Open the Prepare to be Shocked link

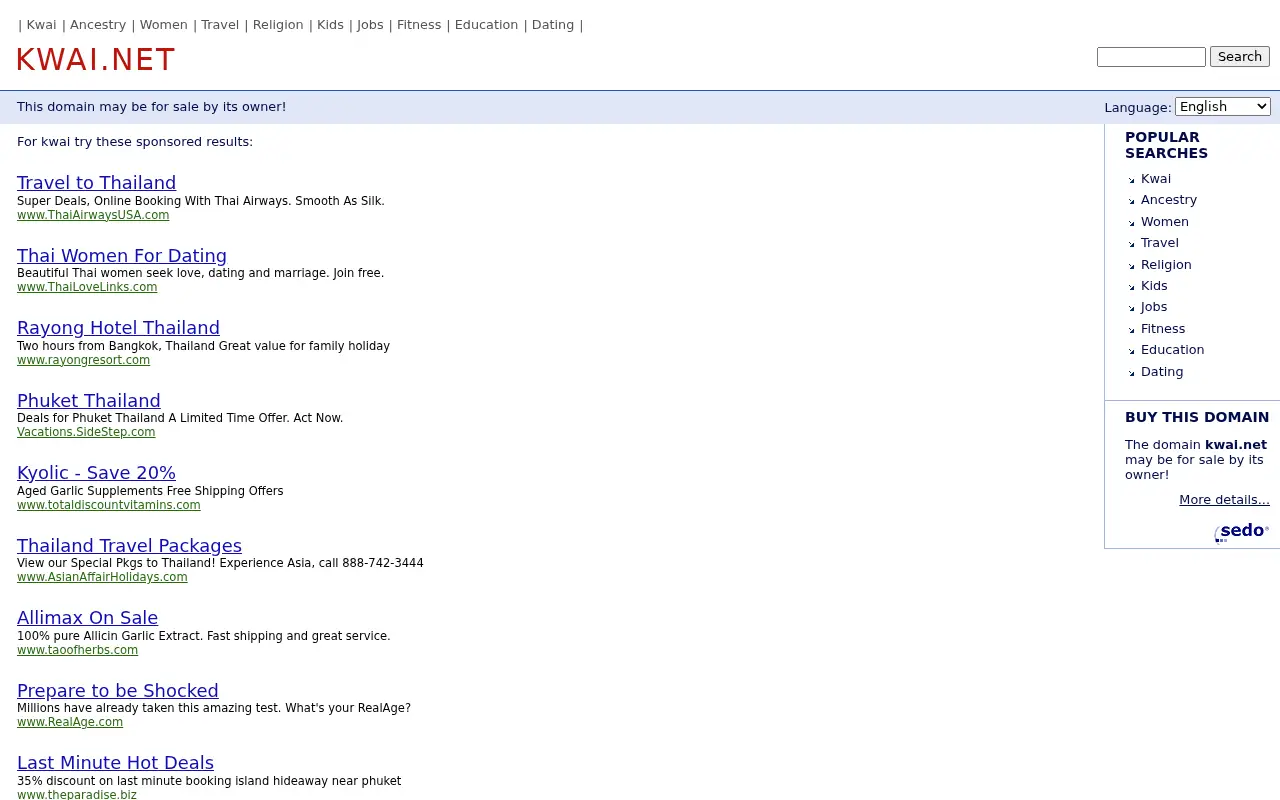point(117,691)
